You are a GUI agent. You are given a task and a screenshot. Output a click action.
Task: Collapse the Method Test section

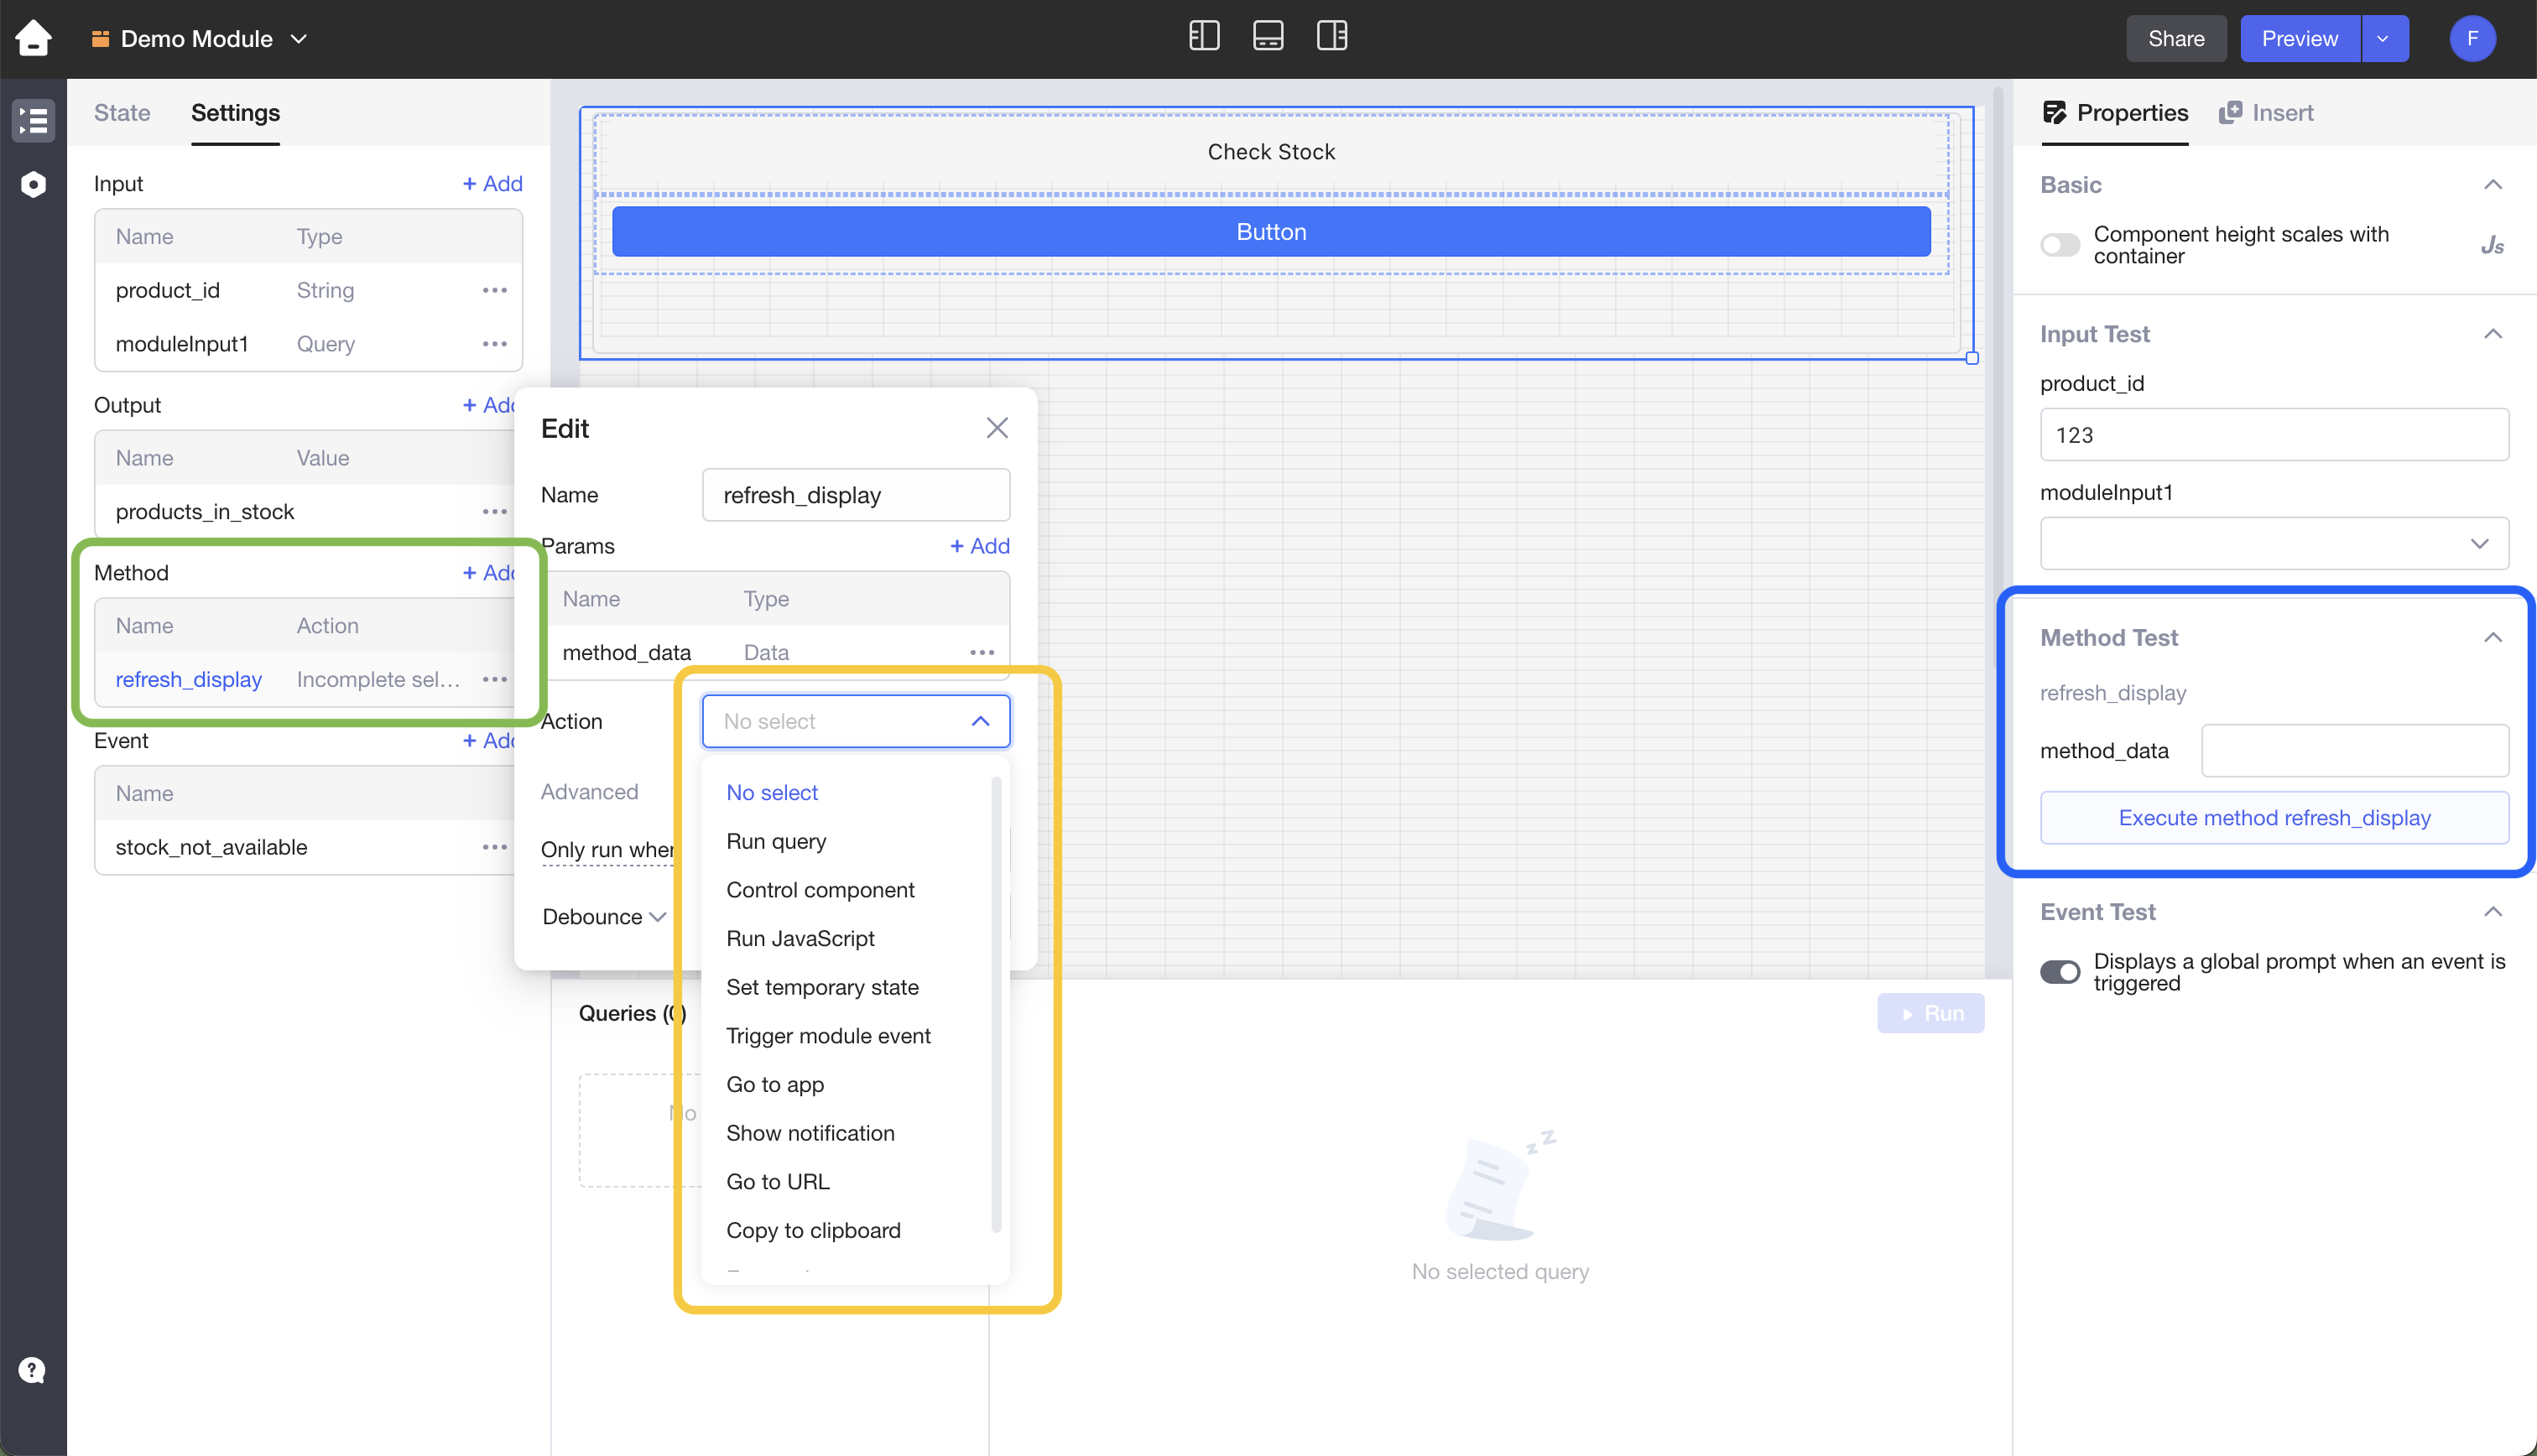click(2492, 637)
